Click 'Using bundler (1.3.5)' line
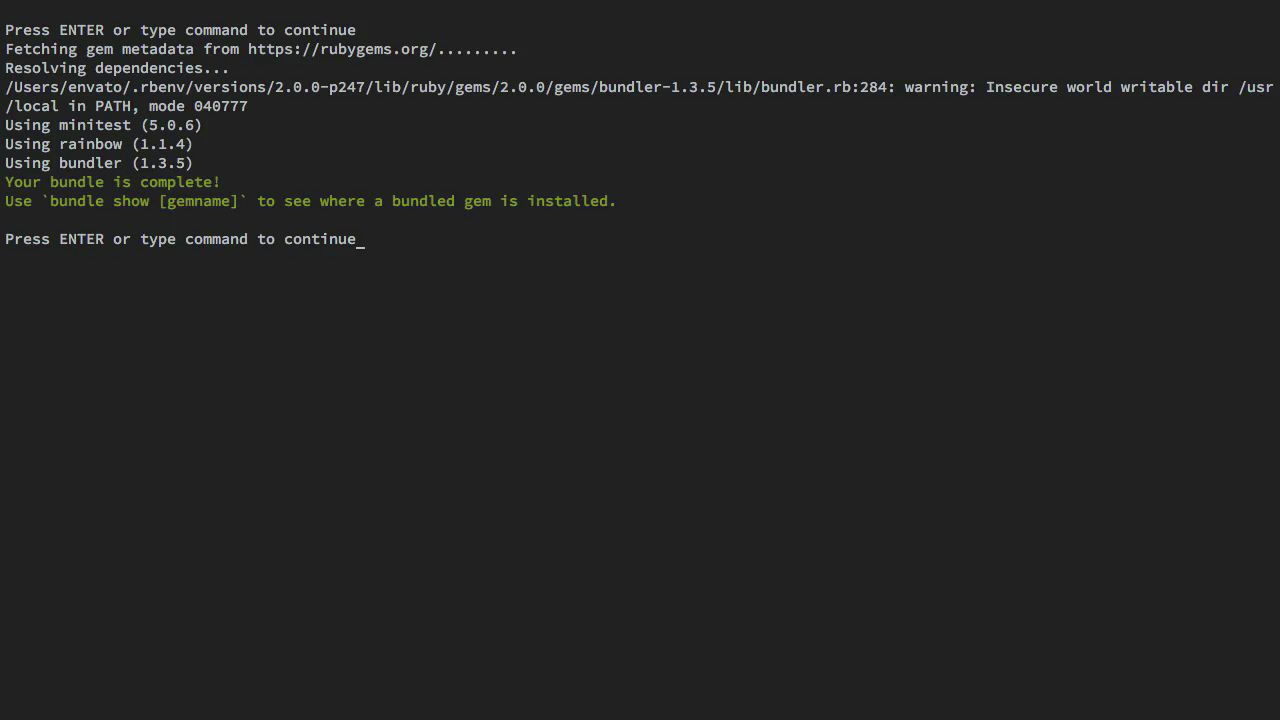 tap(99, 163)
